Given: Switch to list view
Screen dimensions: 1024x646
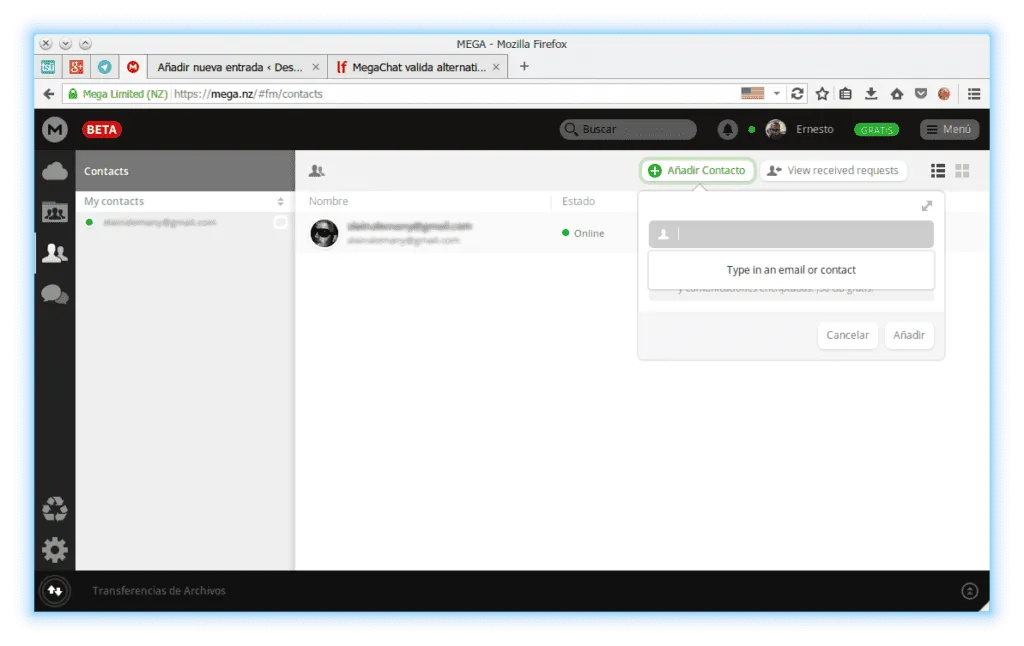Looking at the screenshot, I should click(x=938, y=170).
